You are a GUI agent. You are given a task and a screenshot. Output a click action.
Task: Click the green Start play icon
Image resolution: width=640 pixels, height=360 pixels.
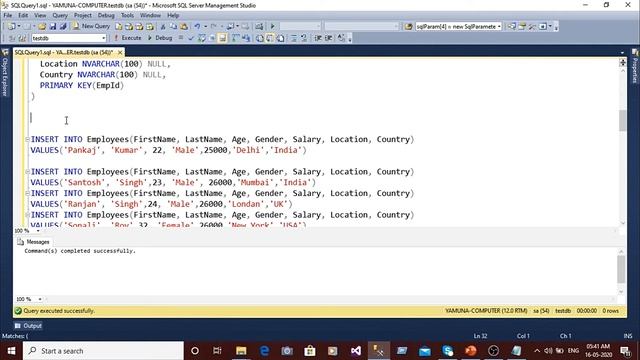[272, 27]
